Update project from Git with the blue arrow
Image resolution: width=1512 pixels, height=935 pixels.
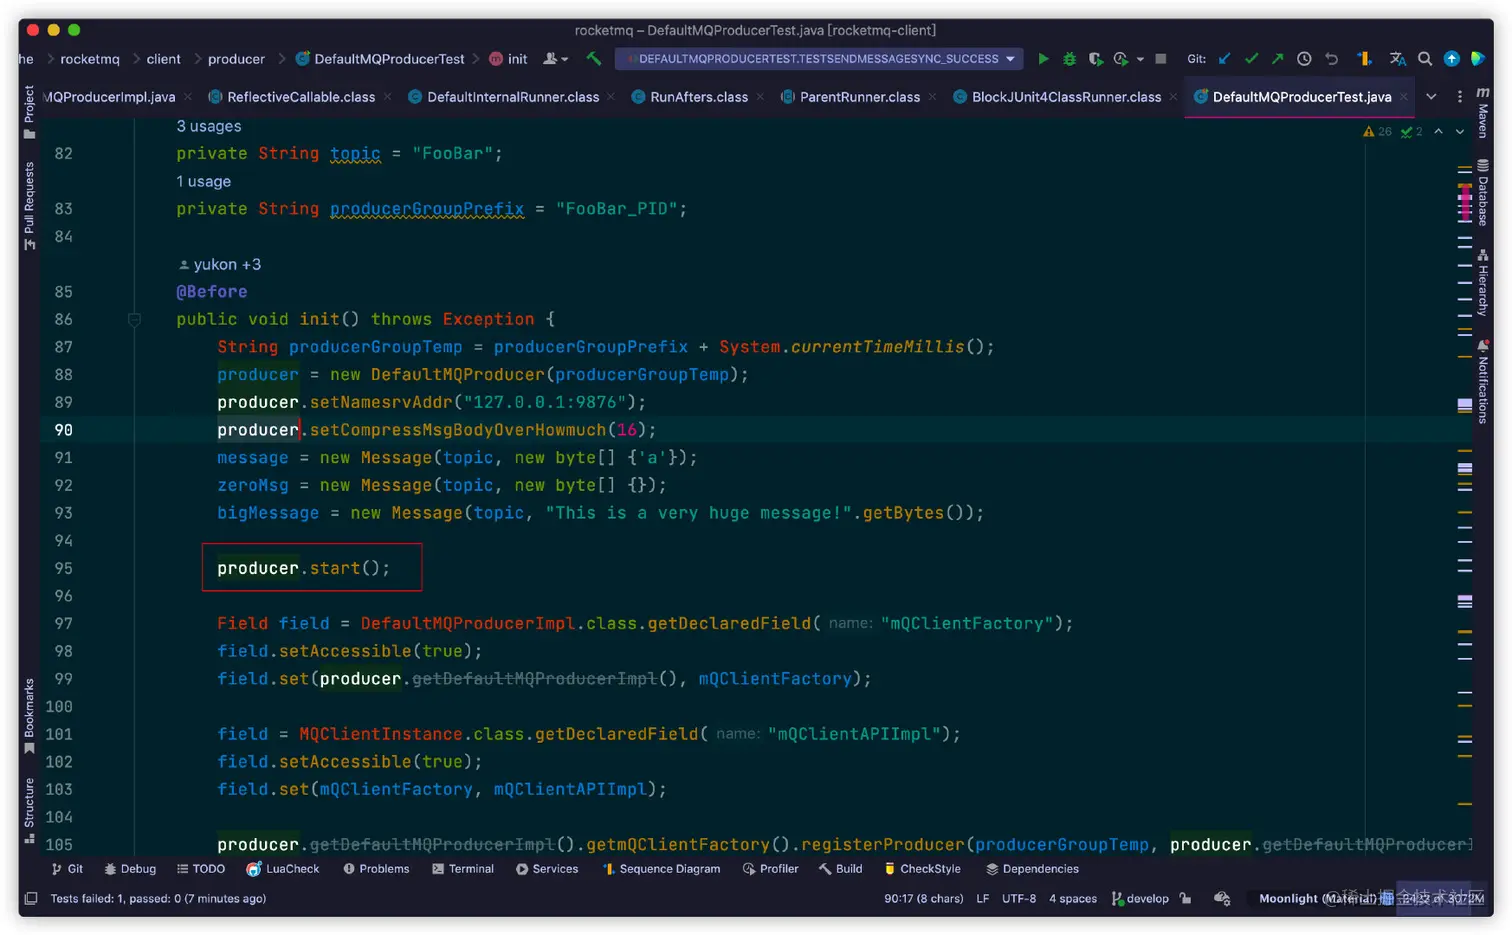[x=1224, y=59]
